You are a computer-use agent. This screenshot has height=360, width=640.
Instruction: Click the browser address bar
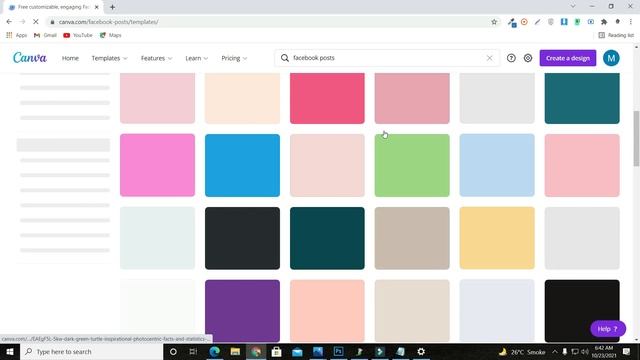click(x=269, y=22)
